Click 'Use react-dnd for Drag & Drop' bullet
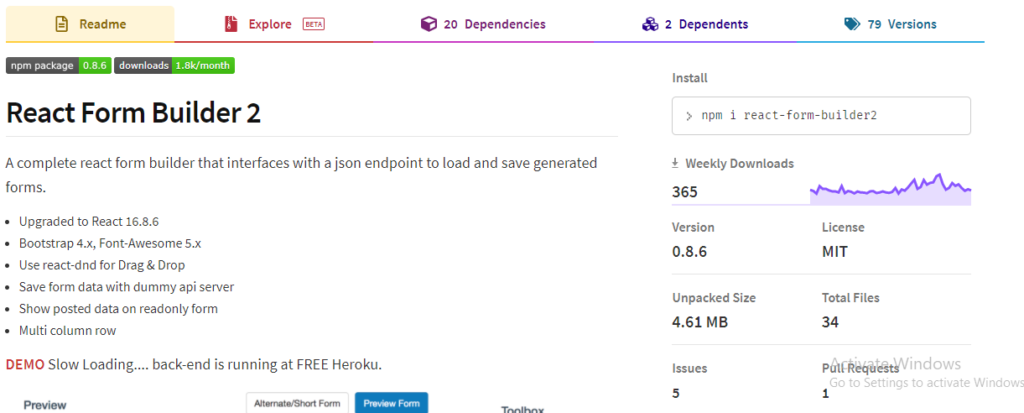The width and height of the screenshot is (1024, 413). pyautogui.click(x=102, y=265)
